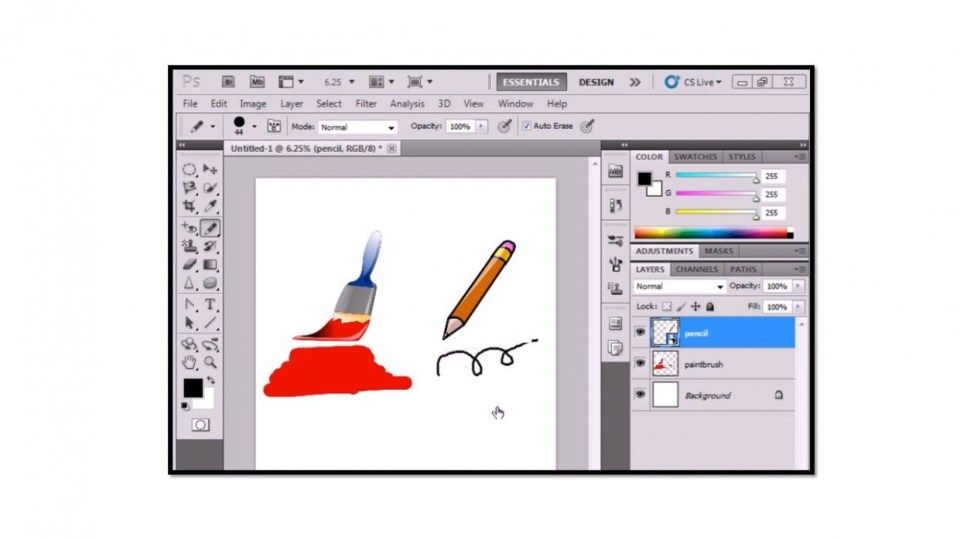Open the tool preset picker arrow
Image resolution: width=960 pixels, height=539 pixels.
213,127
